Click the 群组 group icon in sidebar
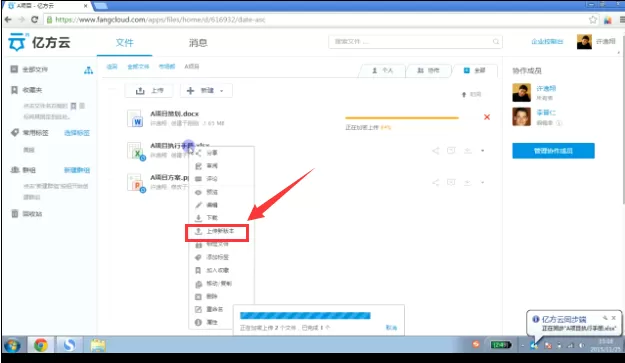Image resolution: width=625 pixels, height=363 pixels. click(x=15, y=169)
